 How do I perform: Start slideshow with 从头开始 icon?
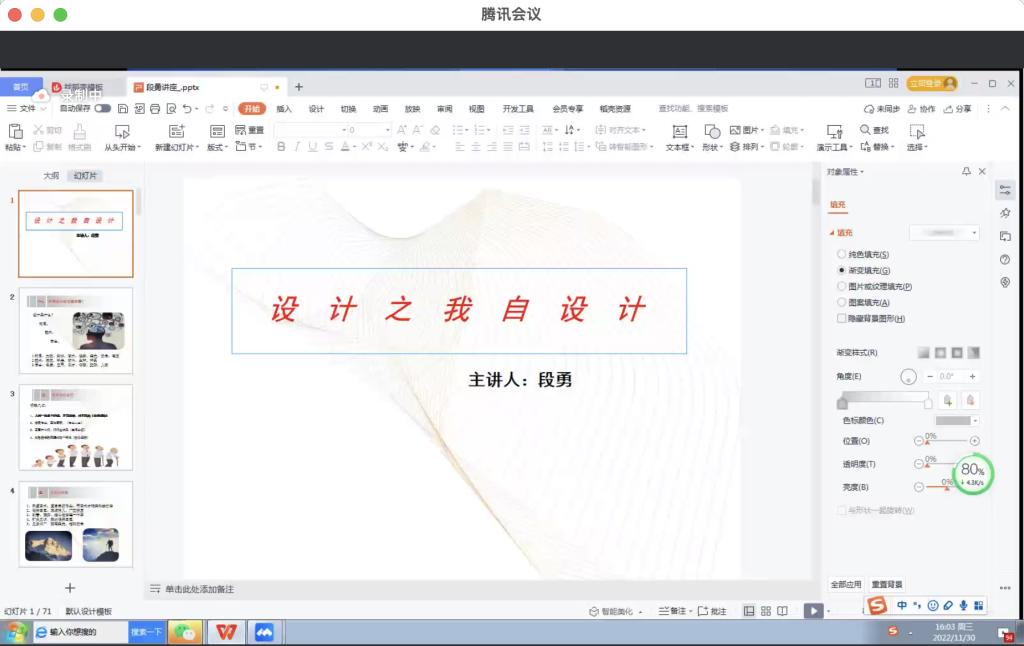pyautogui.click(x=123, y=131)
